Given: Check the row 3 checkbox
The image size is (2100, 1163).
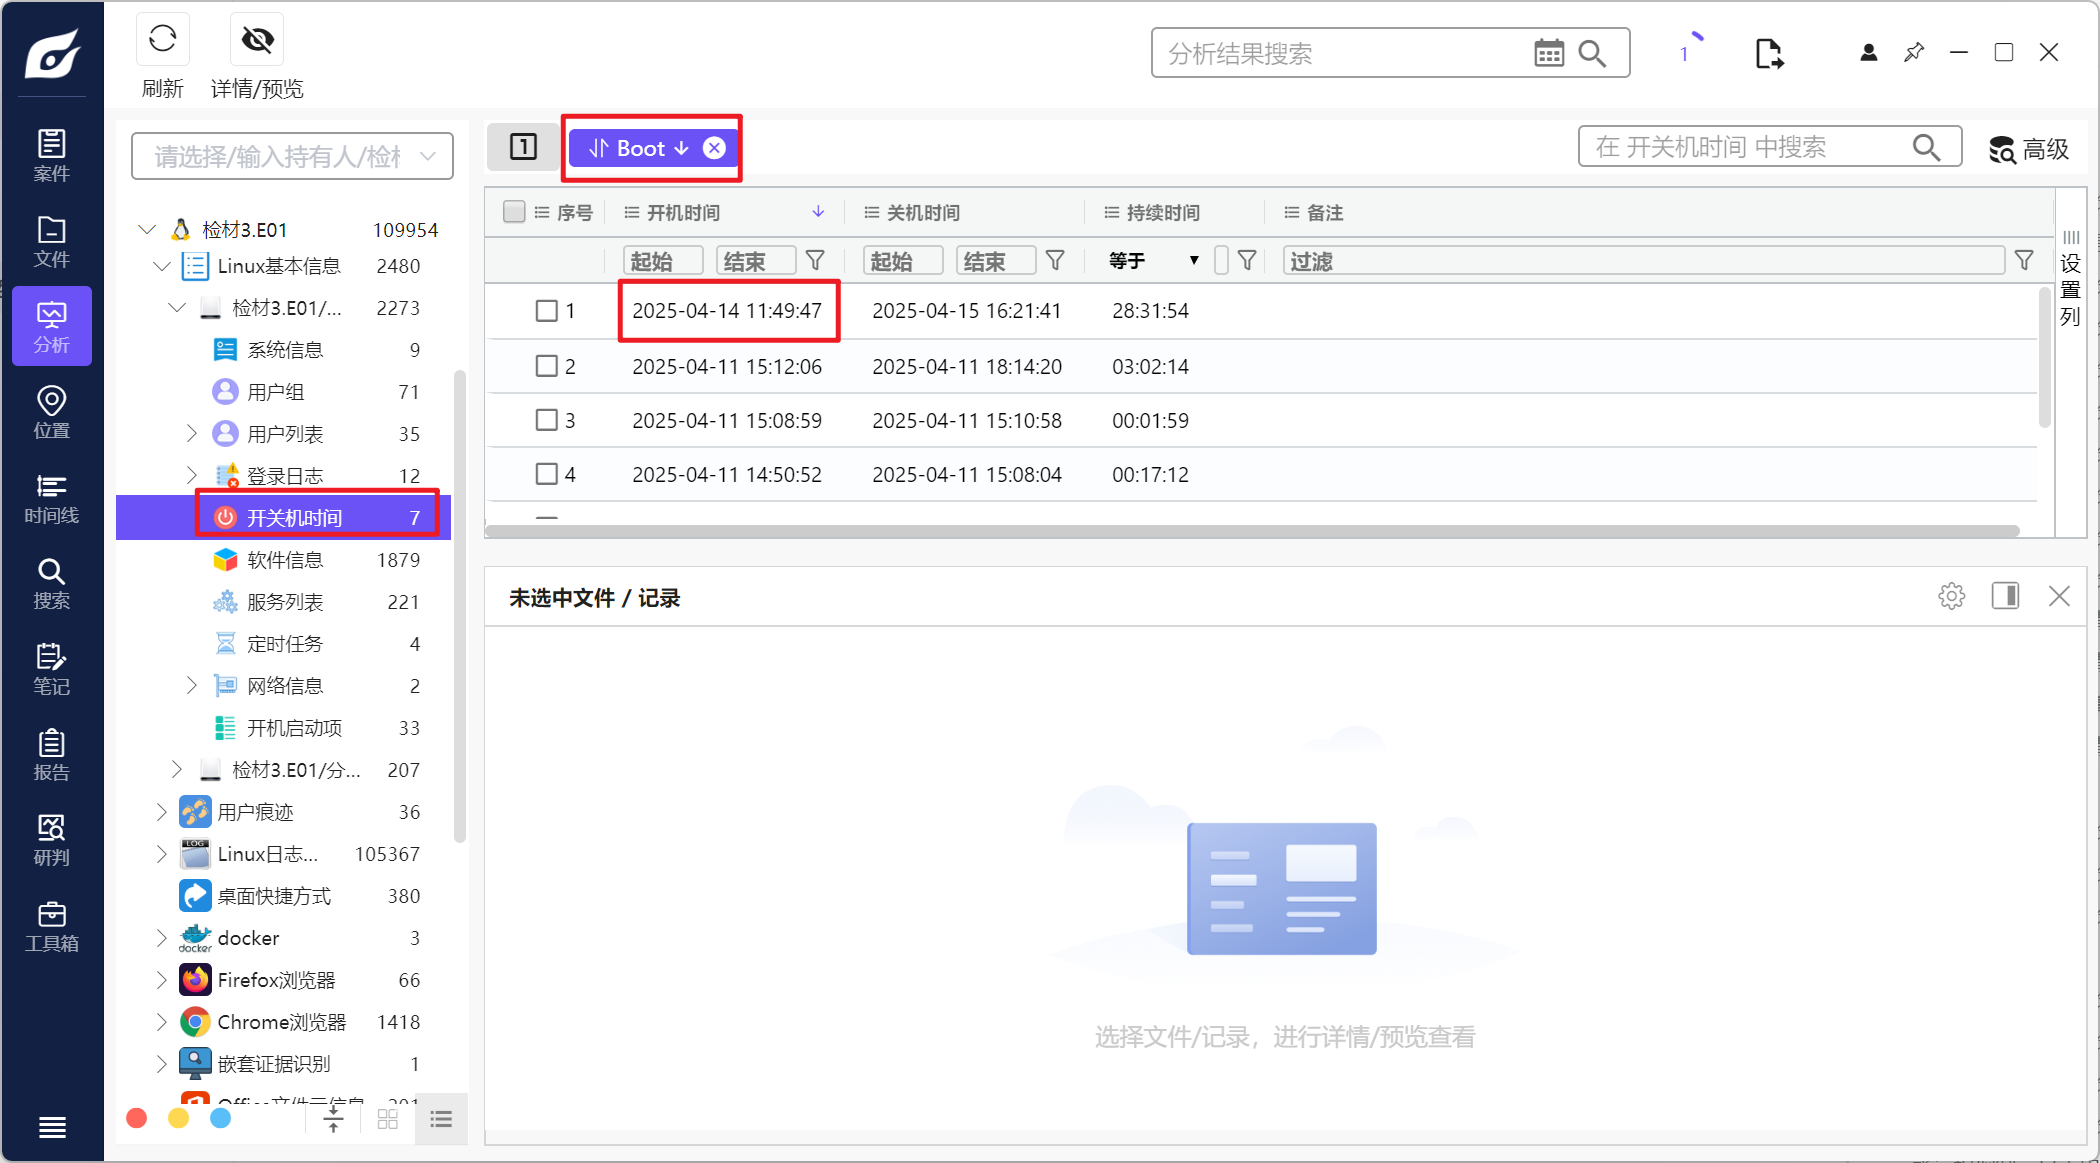Looking at the screenshot, I should [x=546, y=420].
